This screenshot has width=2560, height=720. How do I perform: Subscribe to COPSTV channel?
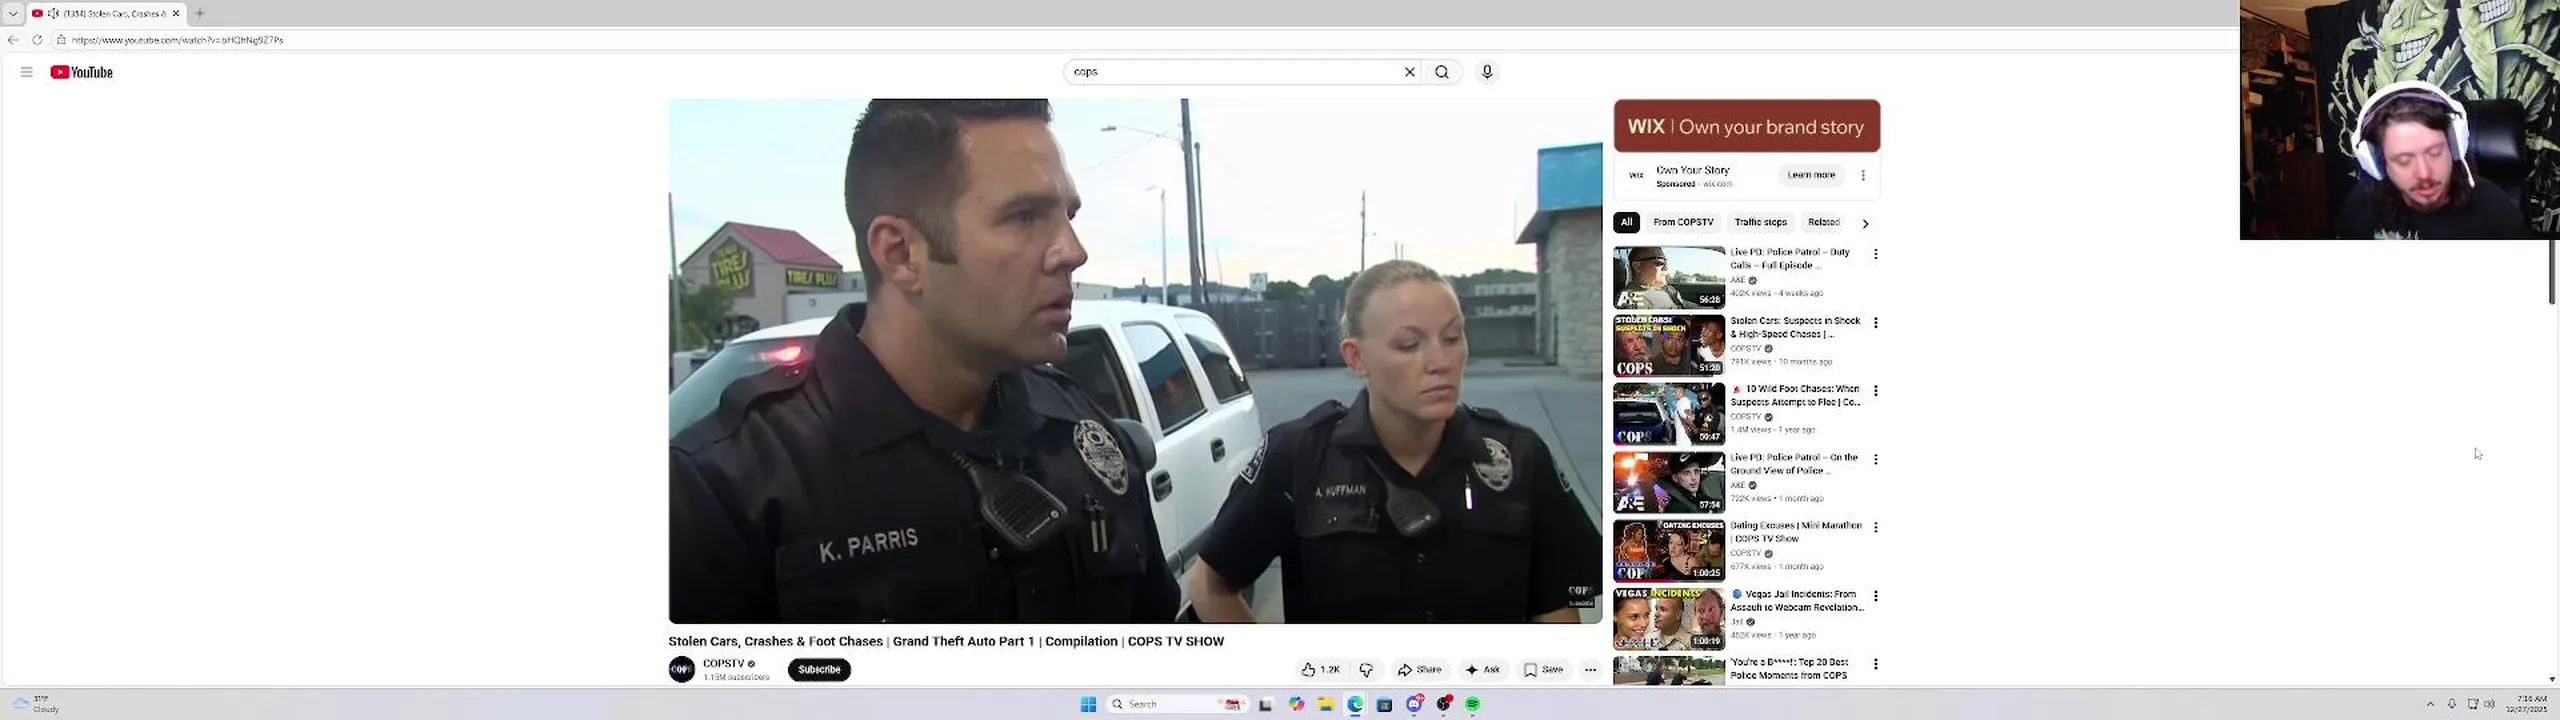coord(819,670)
